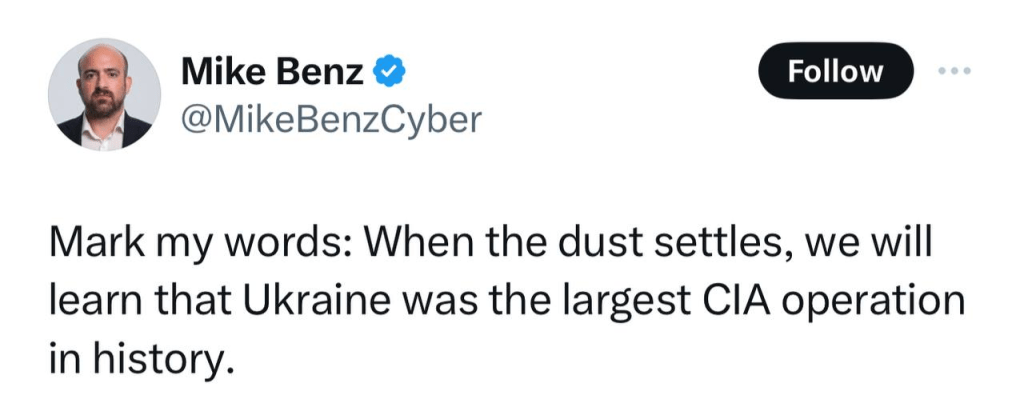The image size is (1024, 407).
Task: Click the display name Mike Benz
Action: tap(273, 70)
